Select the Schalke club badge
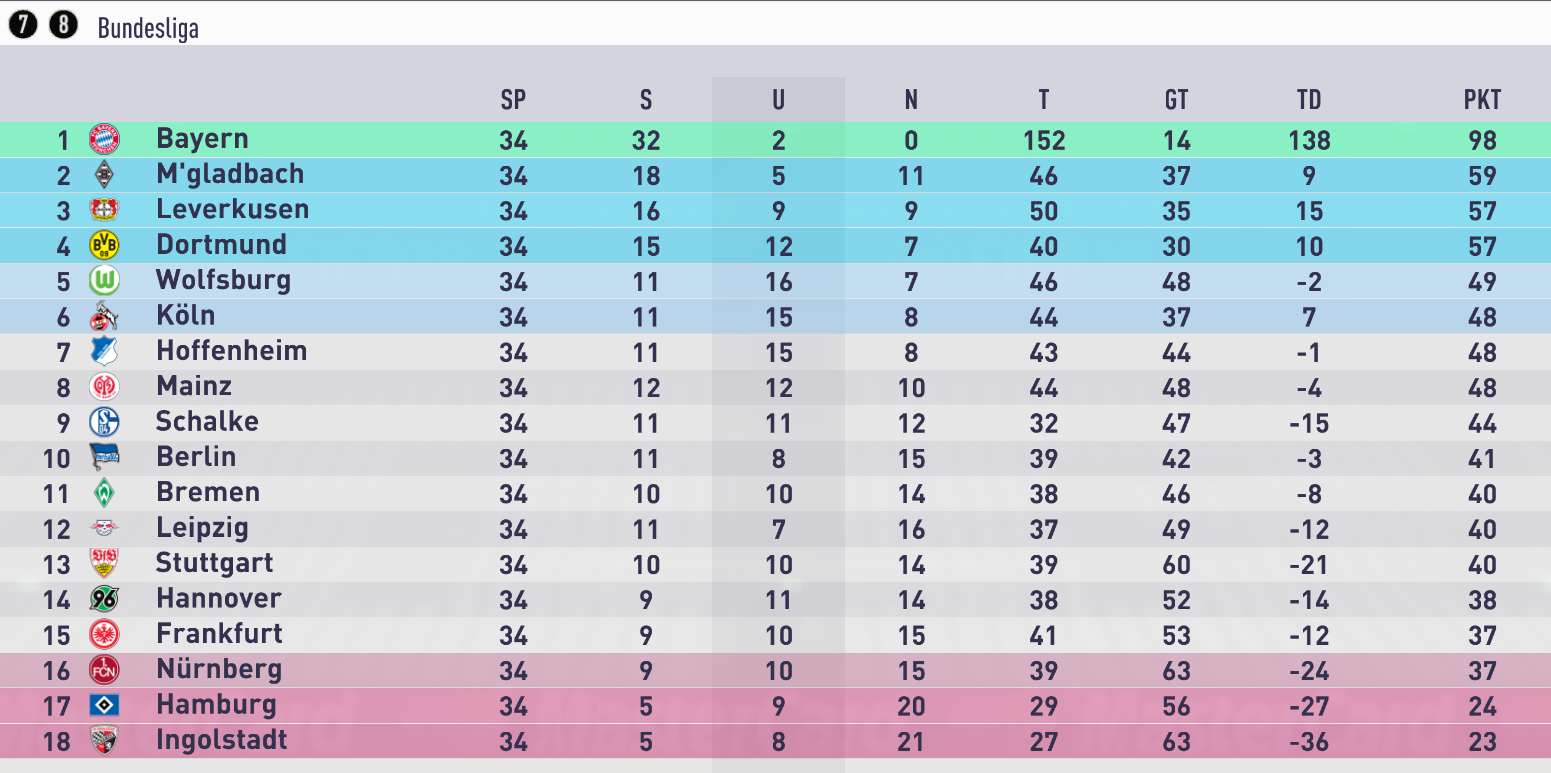 coord(104,422)
